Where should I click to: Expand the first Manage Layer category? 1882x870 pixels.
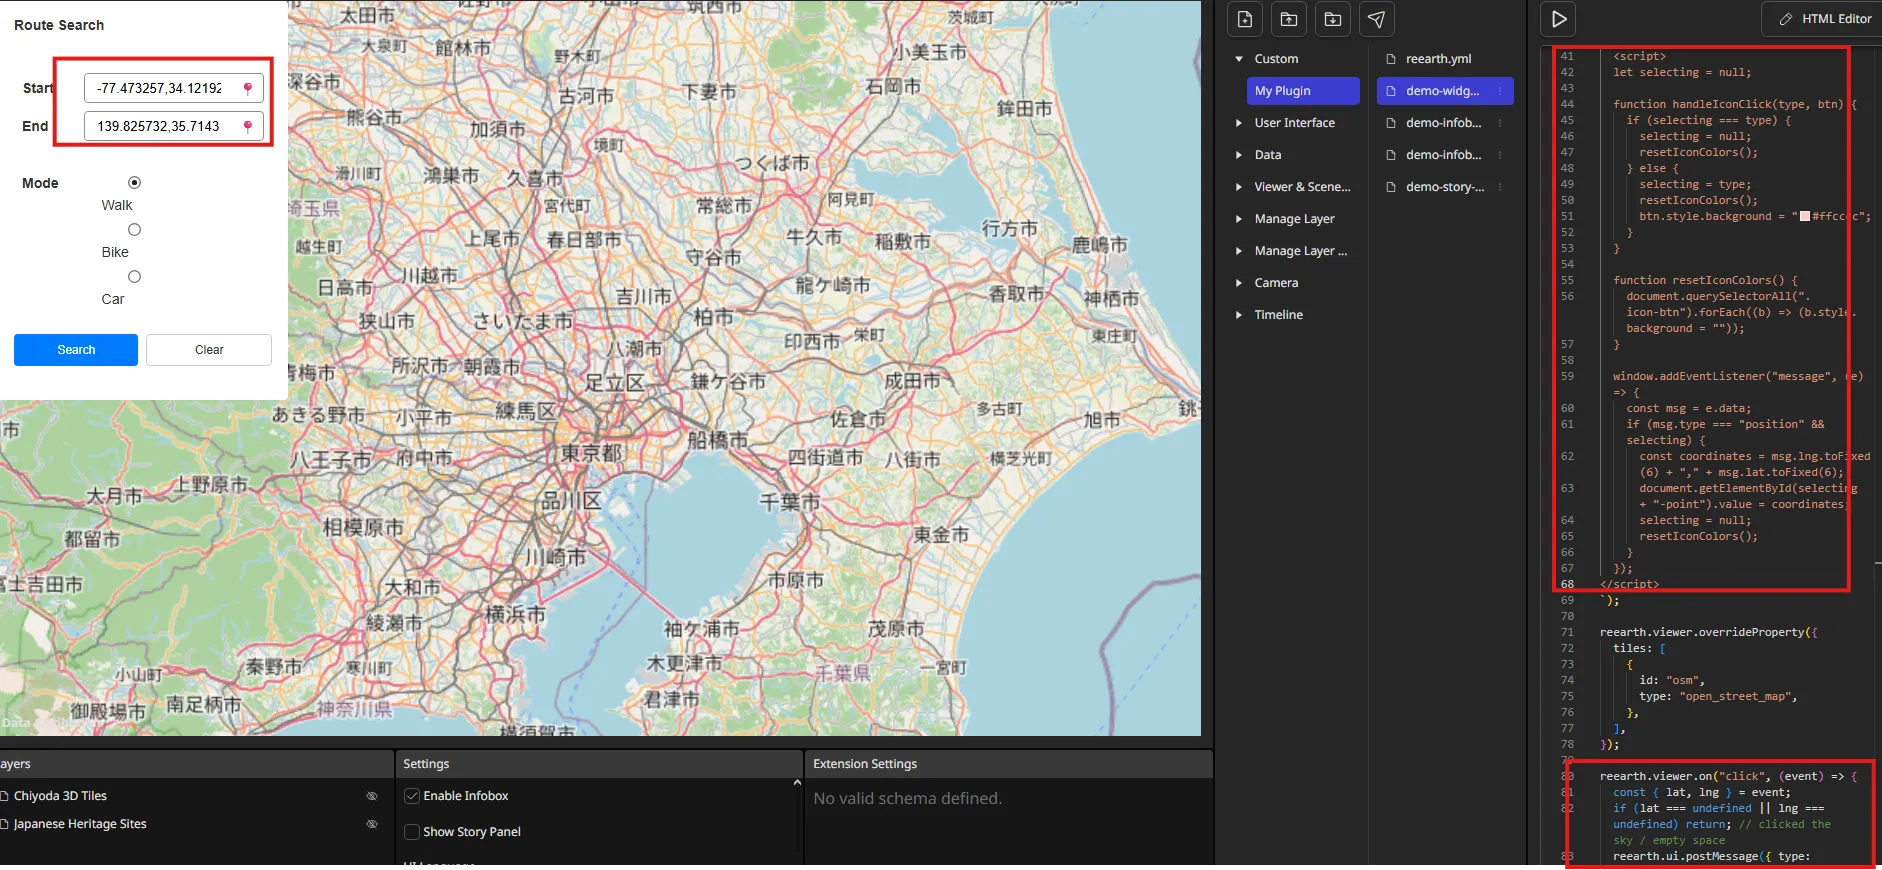point(1239,219)
